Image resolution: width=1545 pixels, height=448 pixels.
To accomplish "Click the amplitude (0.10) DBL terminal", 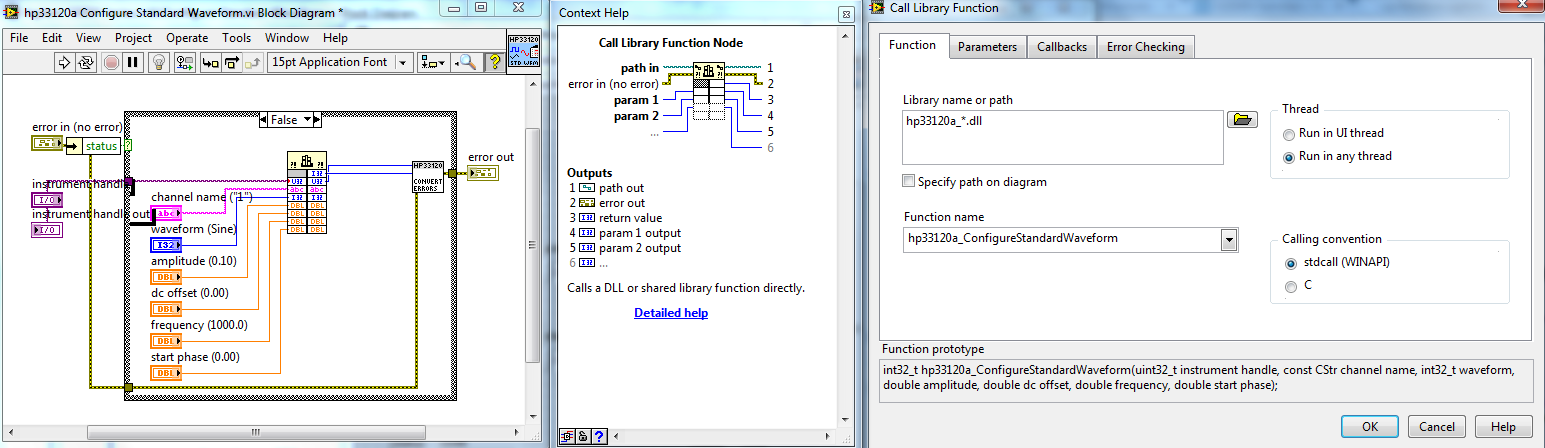I will click(x=166, y=277).
